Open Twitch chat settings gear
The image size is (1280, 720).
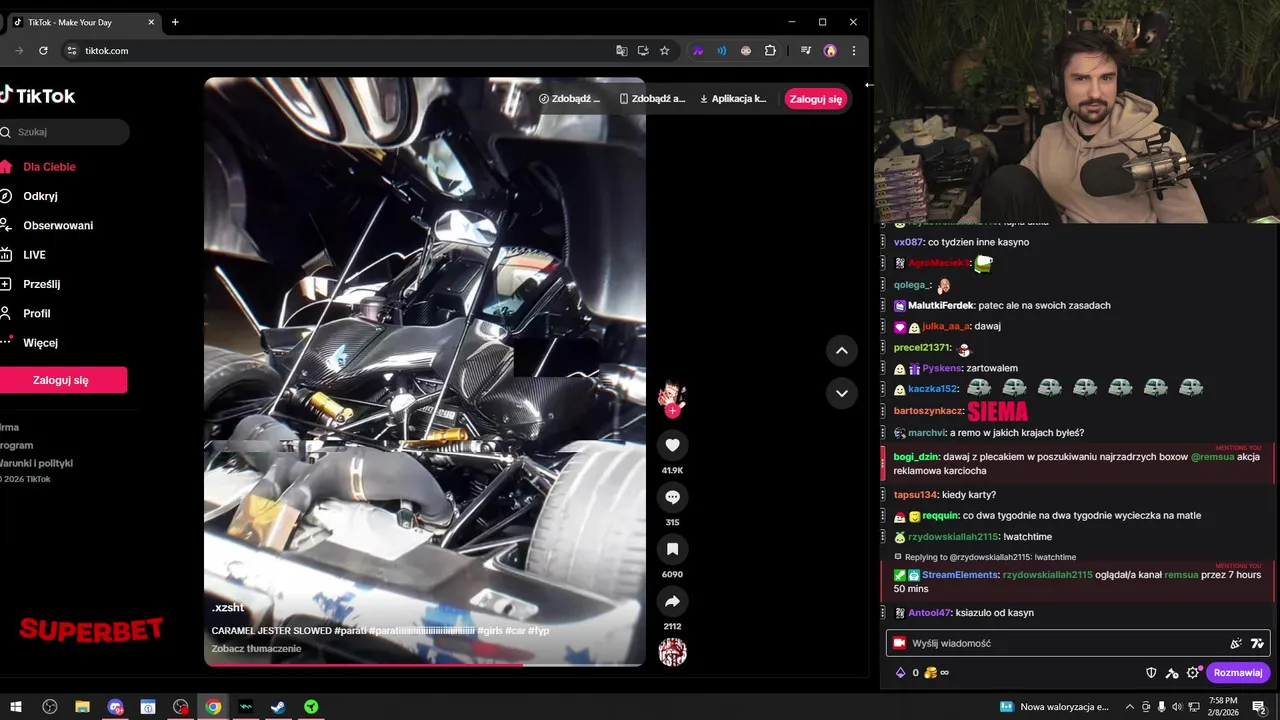pos(1193,673)
